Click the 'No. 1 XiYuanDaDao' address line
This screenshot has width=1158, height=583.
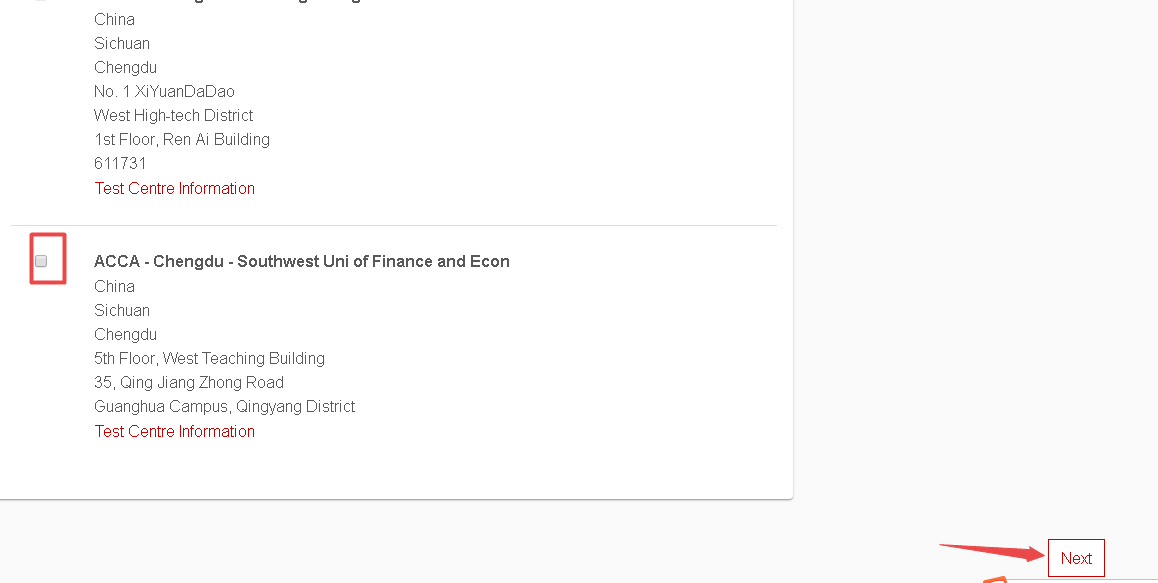pos(164,91)
